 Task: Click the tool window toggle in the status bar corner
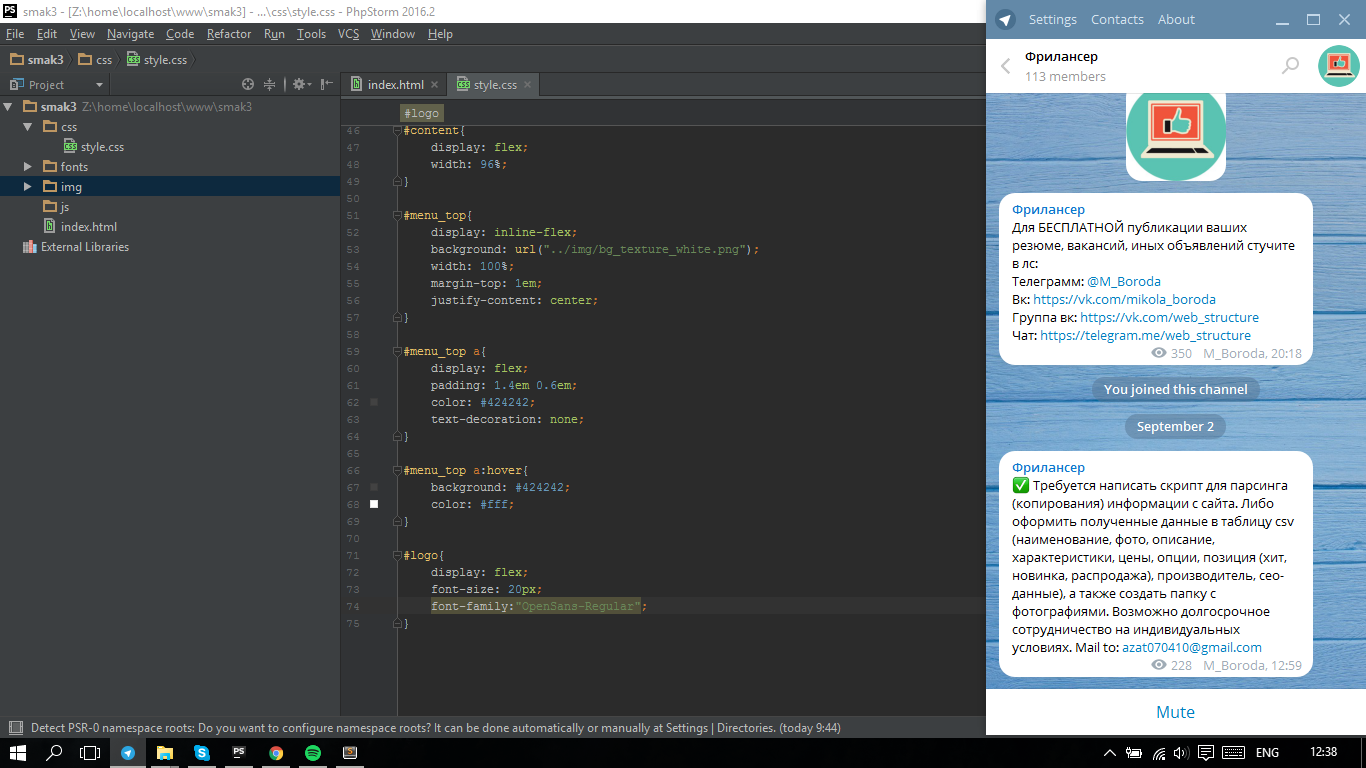pos(15,728)
